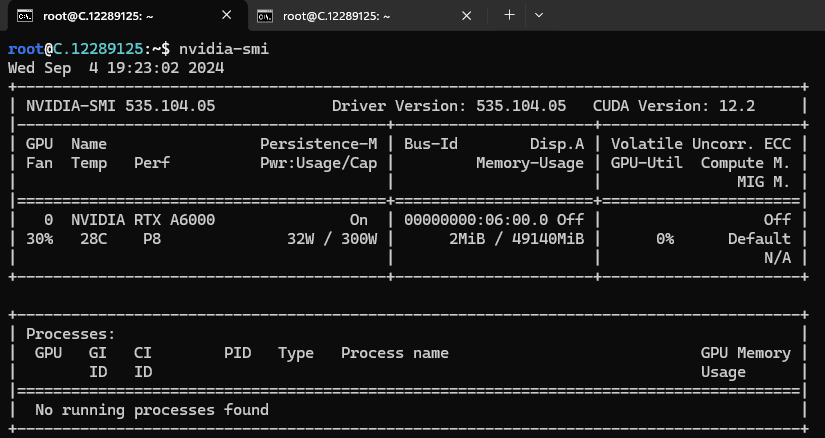Screen dimensions: 825x438
Task: Click the performance state 'P8'
Action: tap(152, 238)
